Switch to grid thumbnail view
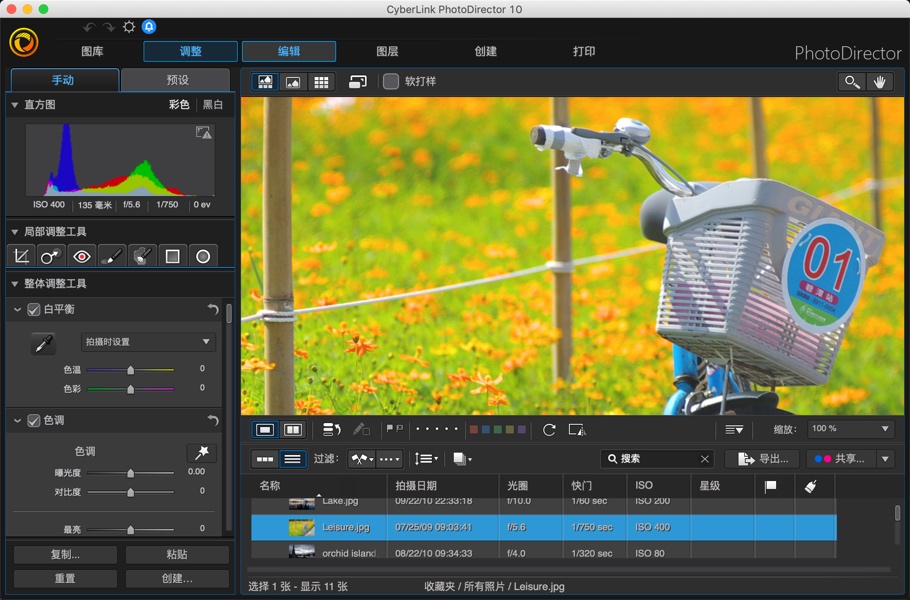This screenshot has width=910, height=600. (x=321, y=81)
